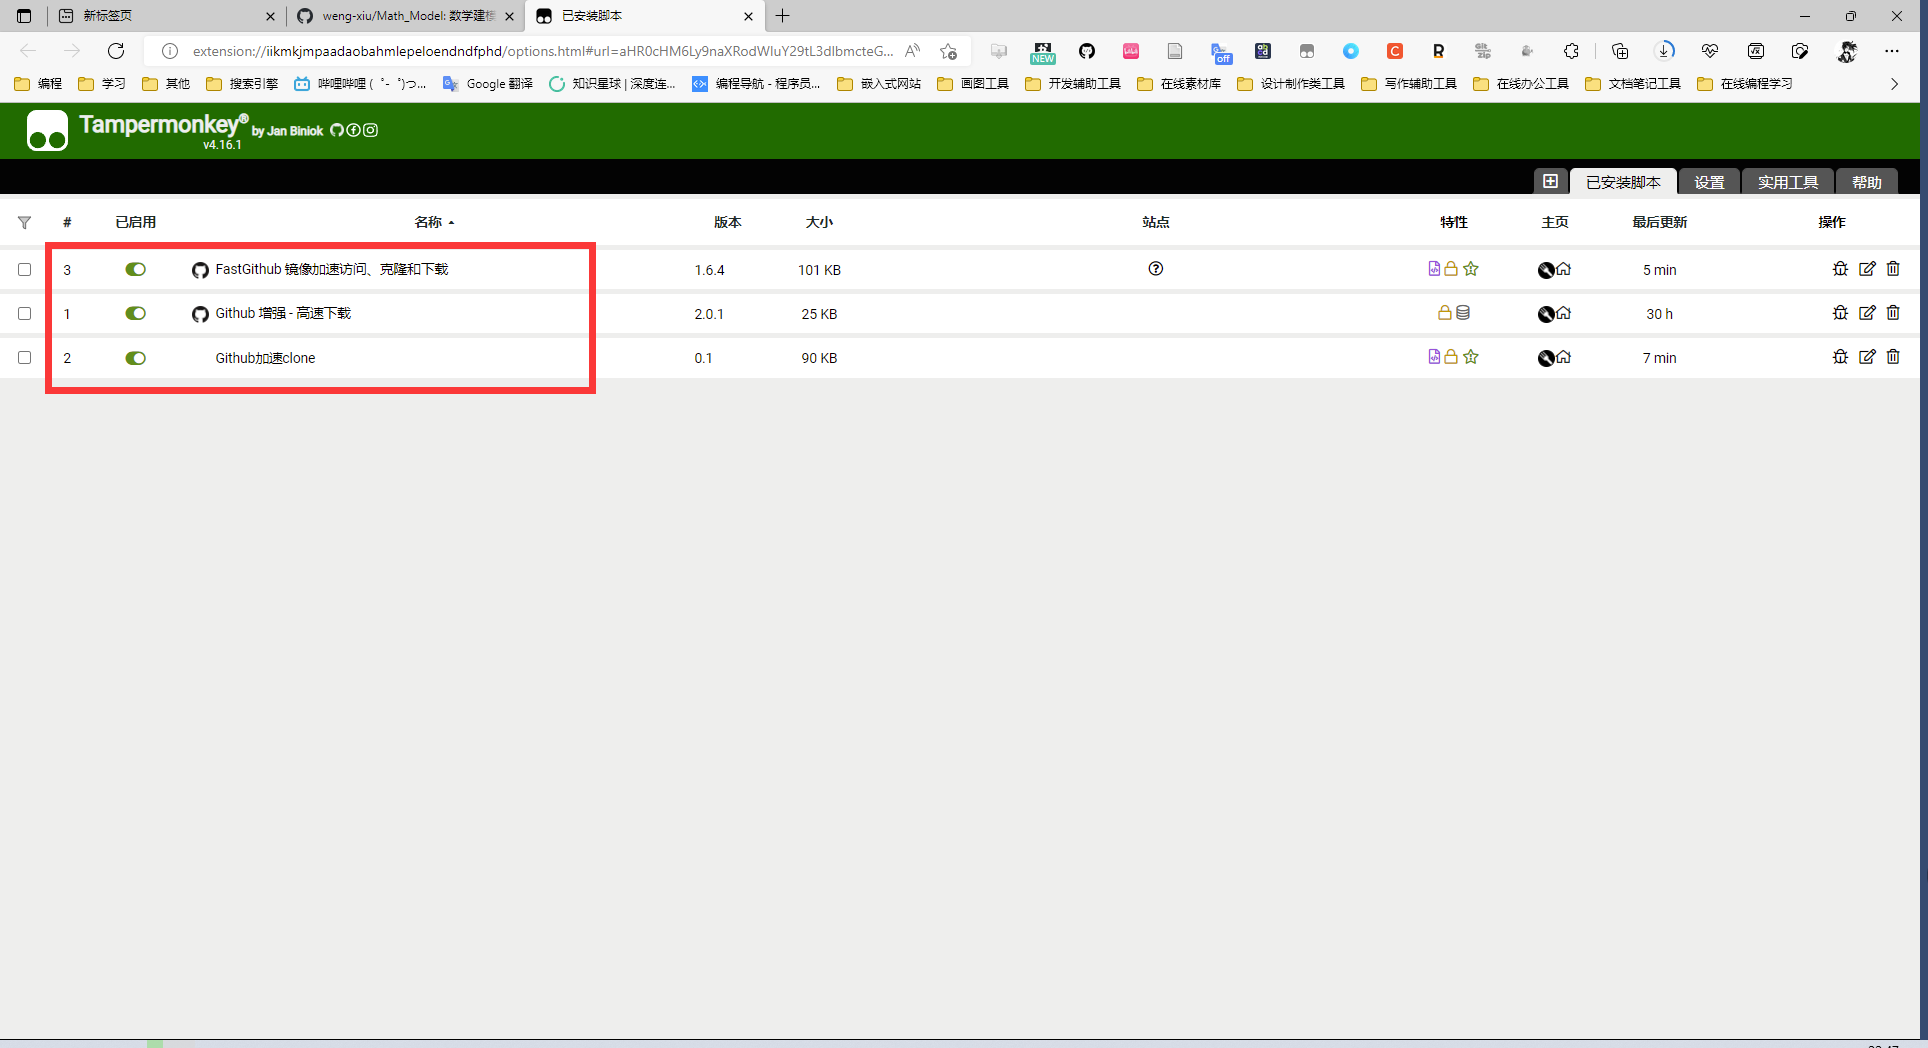This screenshot has height=1048, width=1928.
Task: Open the new script plus tab
Action: coord(1550,181)
